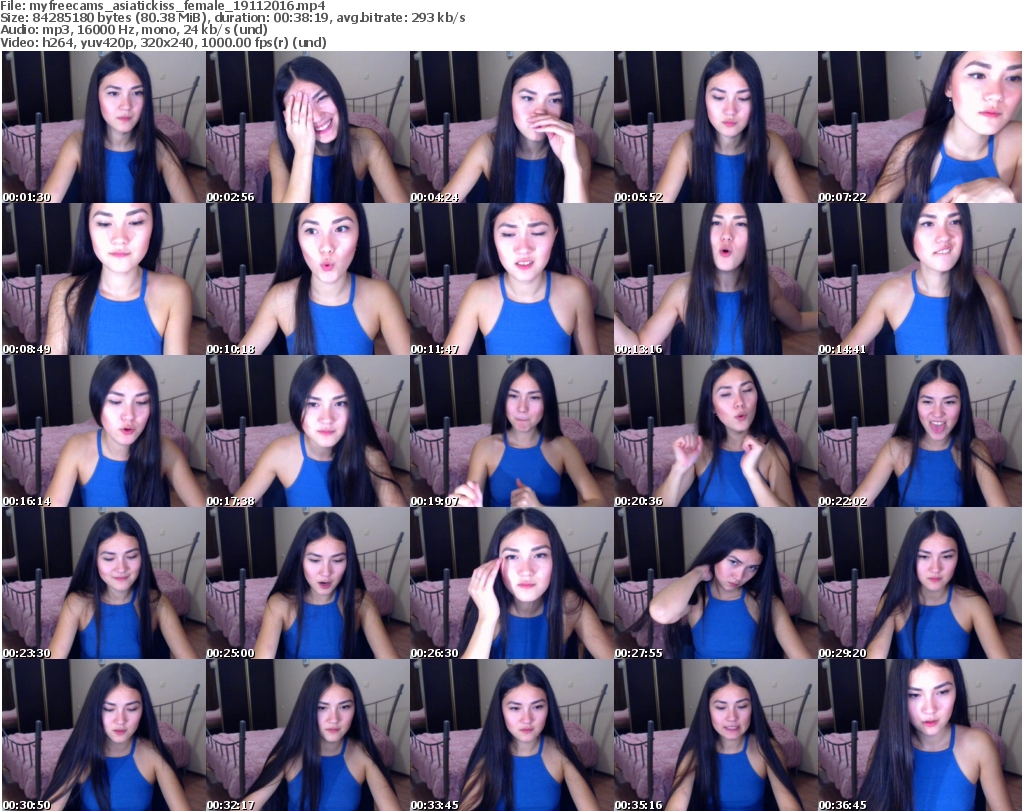Click the 'Audio: mp3, 16000 Hz' line
Image resolution: width=1024 pixels, height=811 pixels.
(134, 30)
